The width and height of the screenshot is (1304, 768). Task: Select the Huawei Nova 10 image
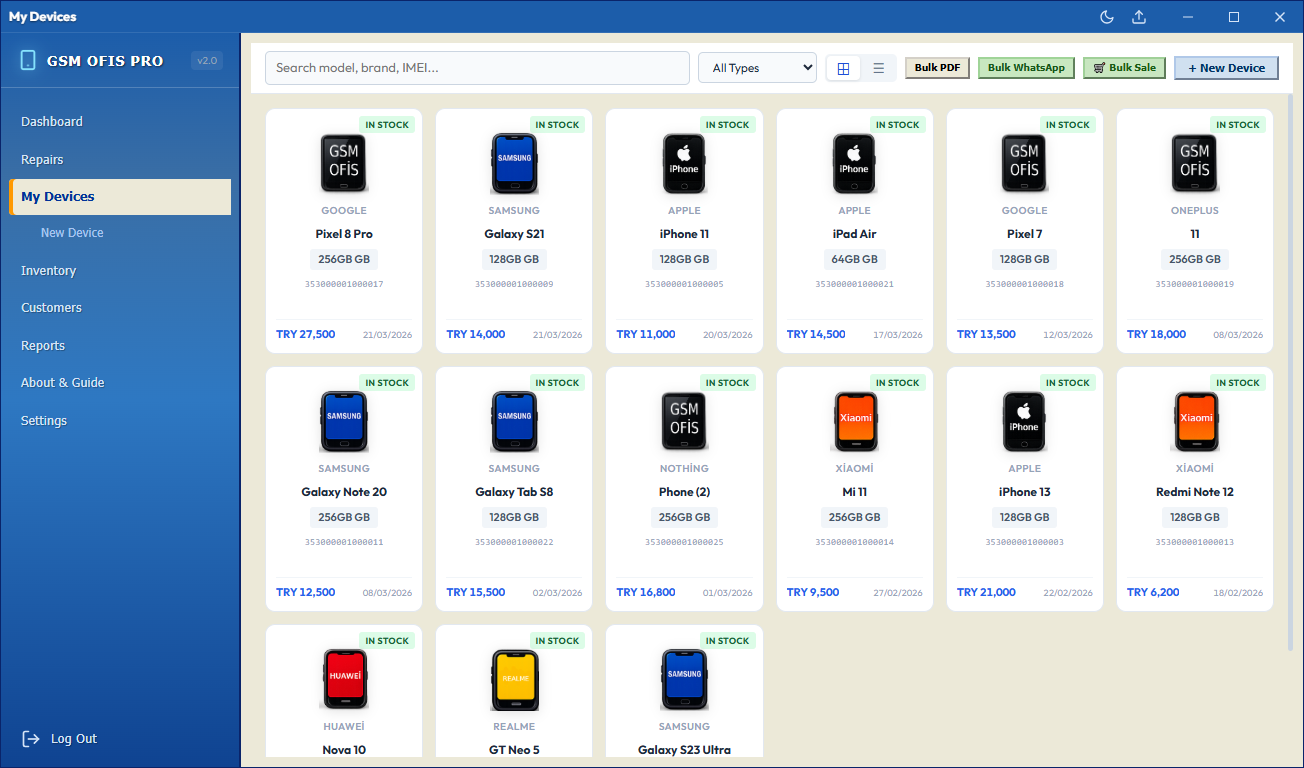click(x=344, y=680)
